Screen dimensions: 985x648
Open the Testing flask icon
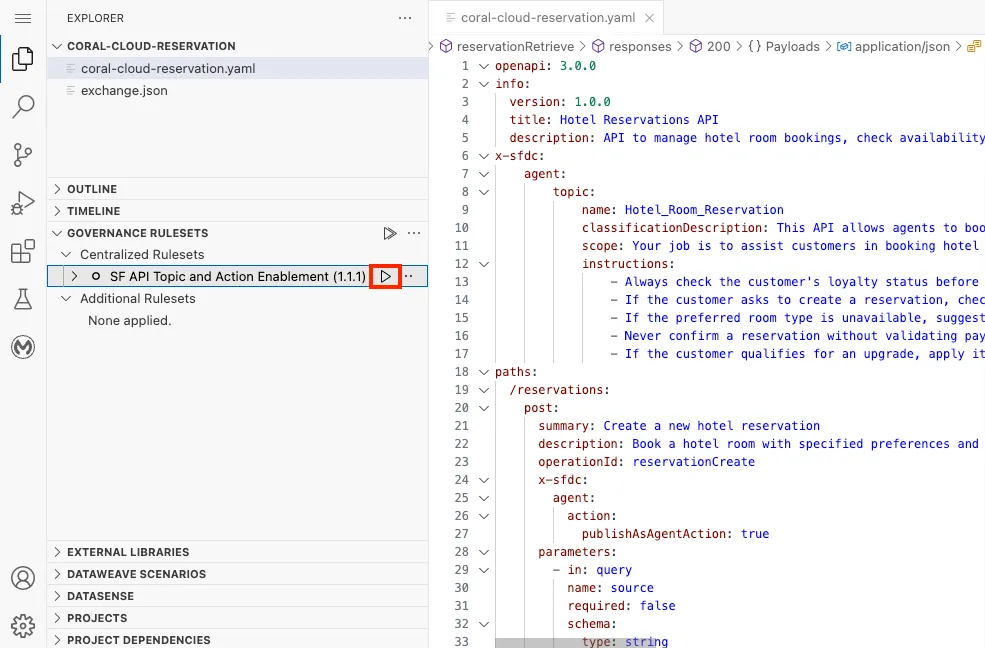coord(22,299)
